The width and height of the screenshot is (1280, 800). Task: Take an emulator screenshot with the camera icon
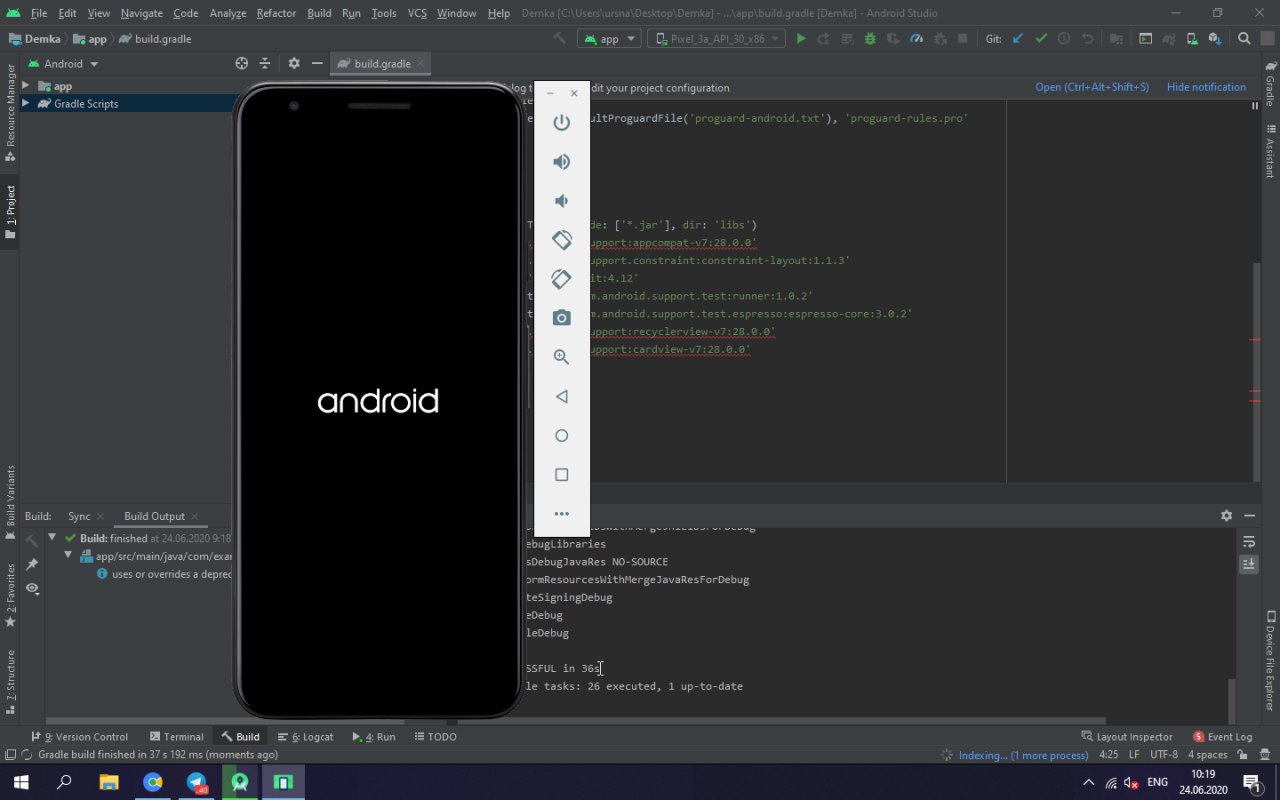point(562,318)
